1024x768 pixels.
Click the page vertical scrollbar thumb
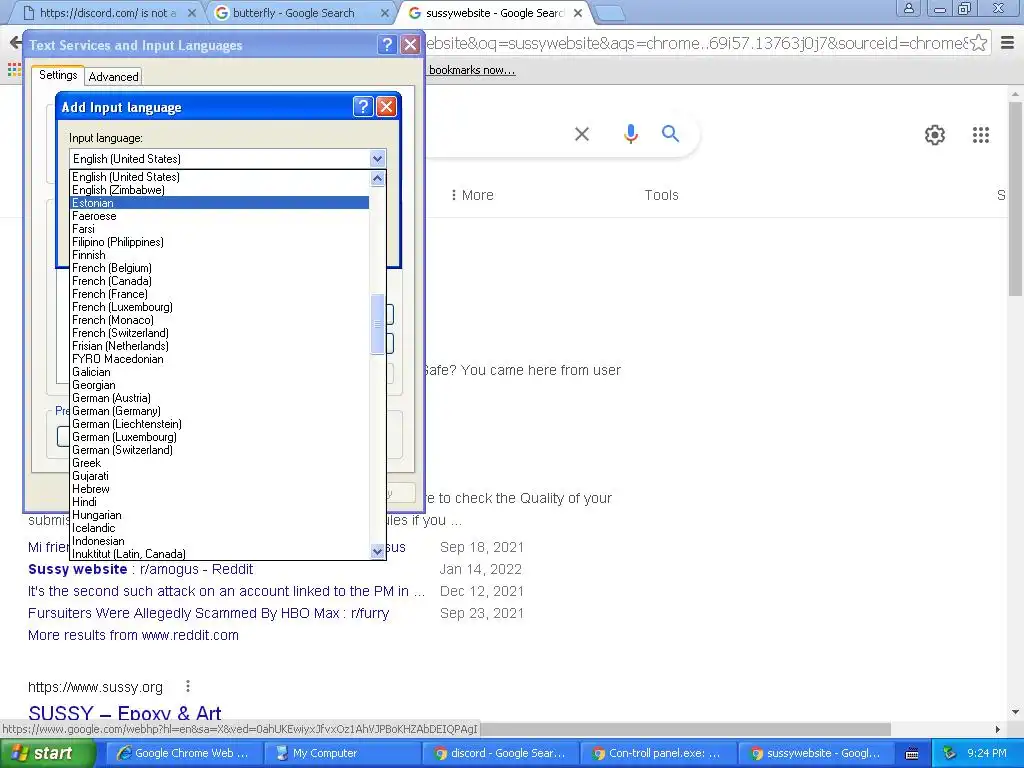click(1015, 199)
